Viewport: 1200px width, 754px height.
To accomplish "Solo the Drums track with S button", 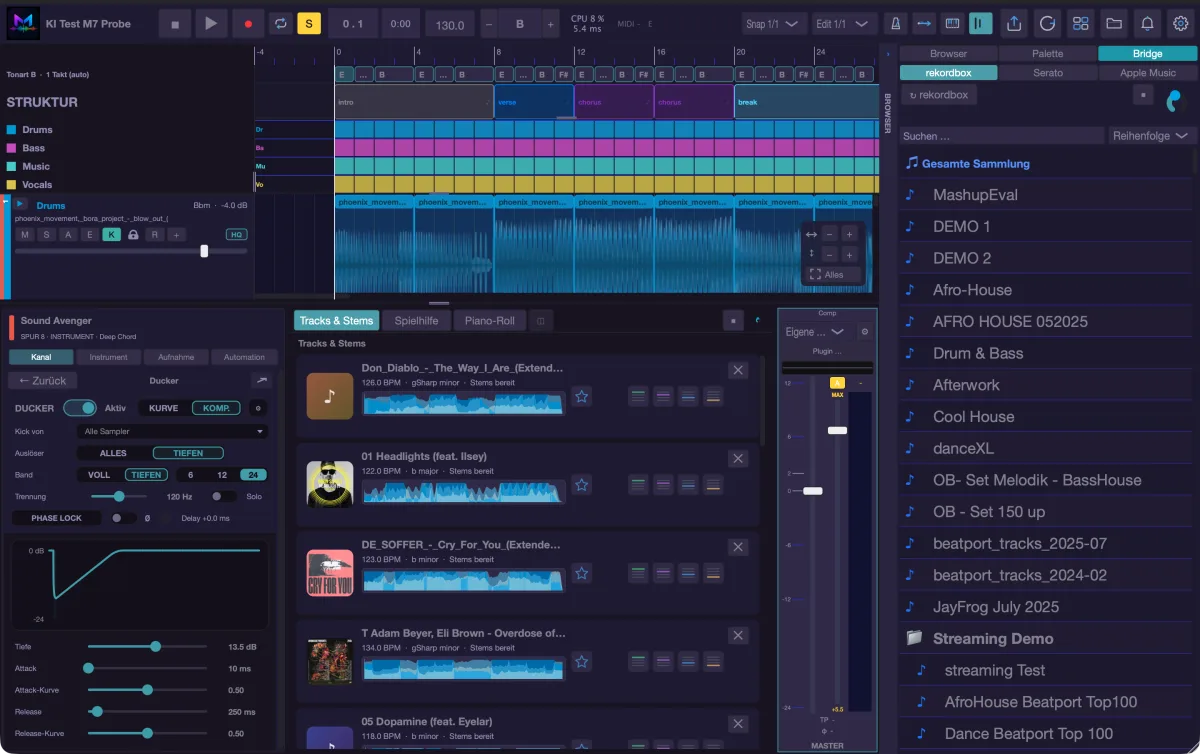I will tap(46, 234).
